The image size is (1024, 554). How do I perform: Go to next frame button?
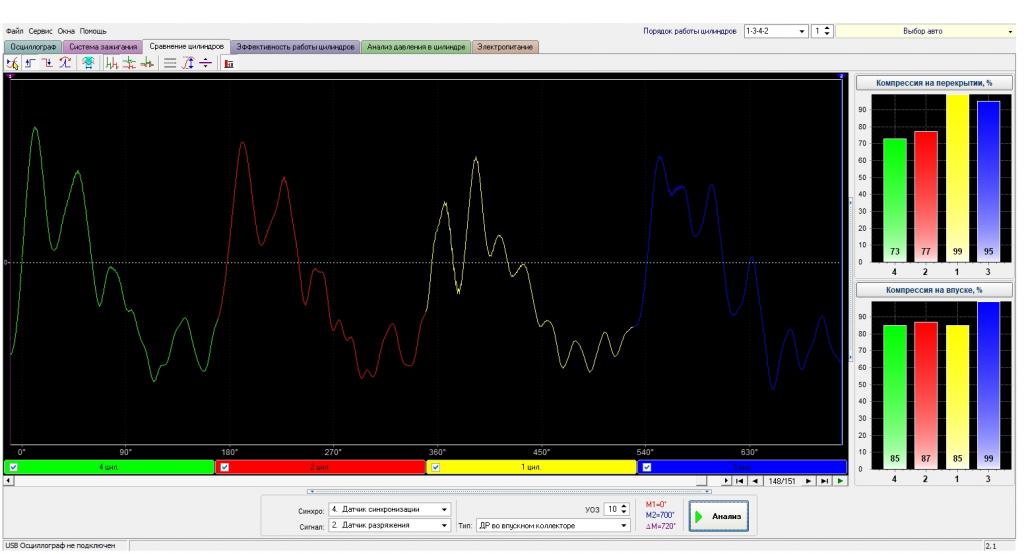pyautogui.click(x=808, y=481)
